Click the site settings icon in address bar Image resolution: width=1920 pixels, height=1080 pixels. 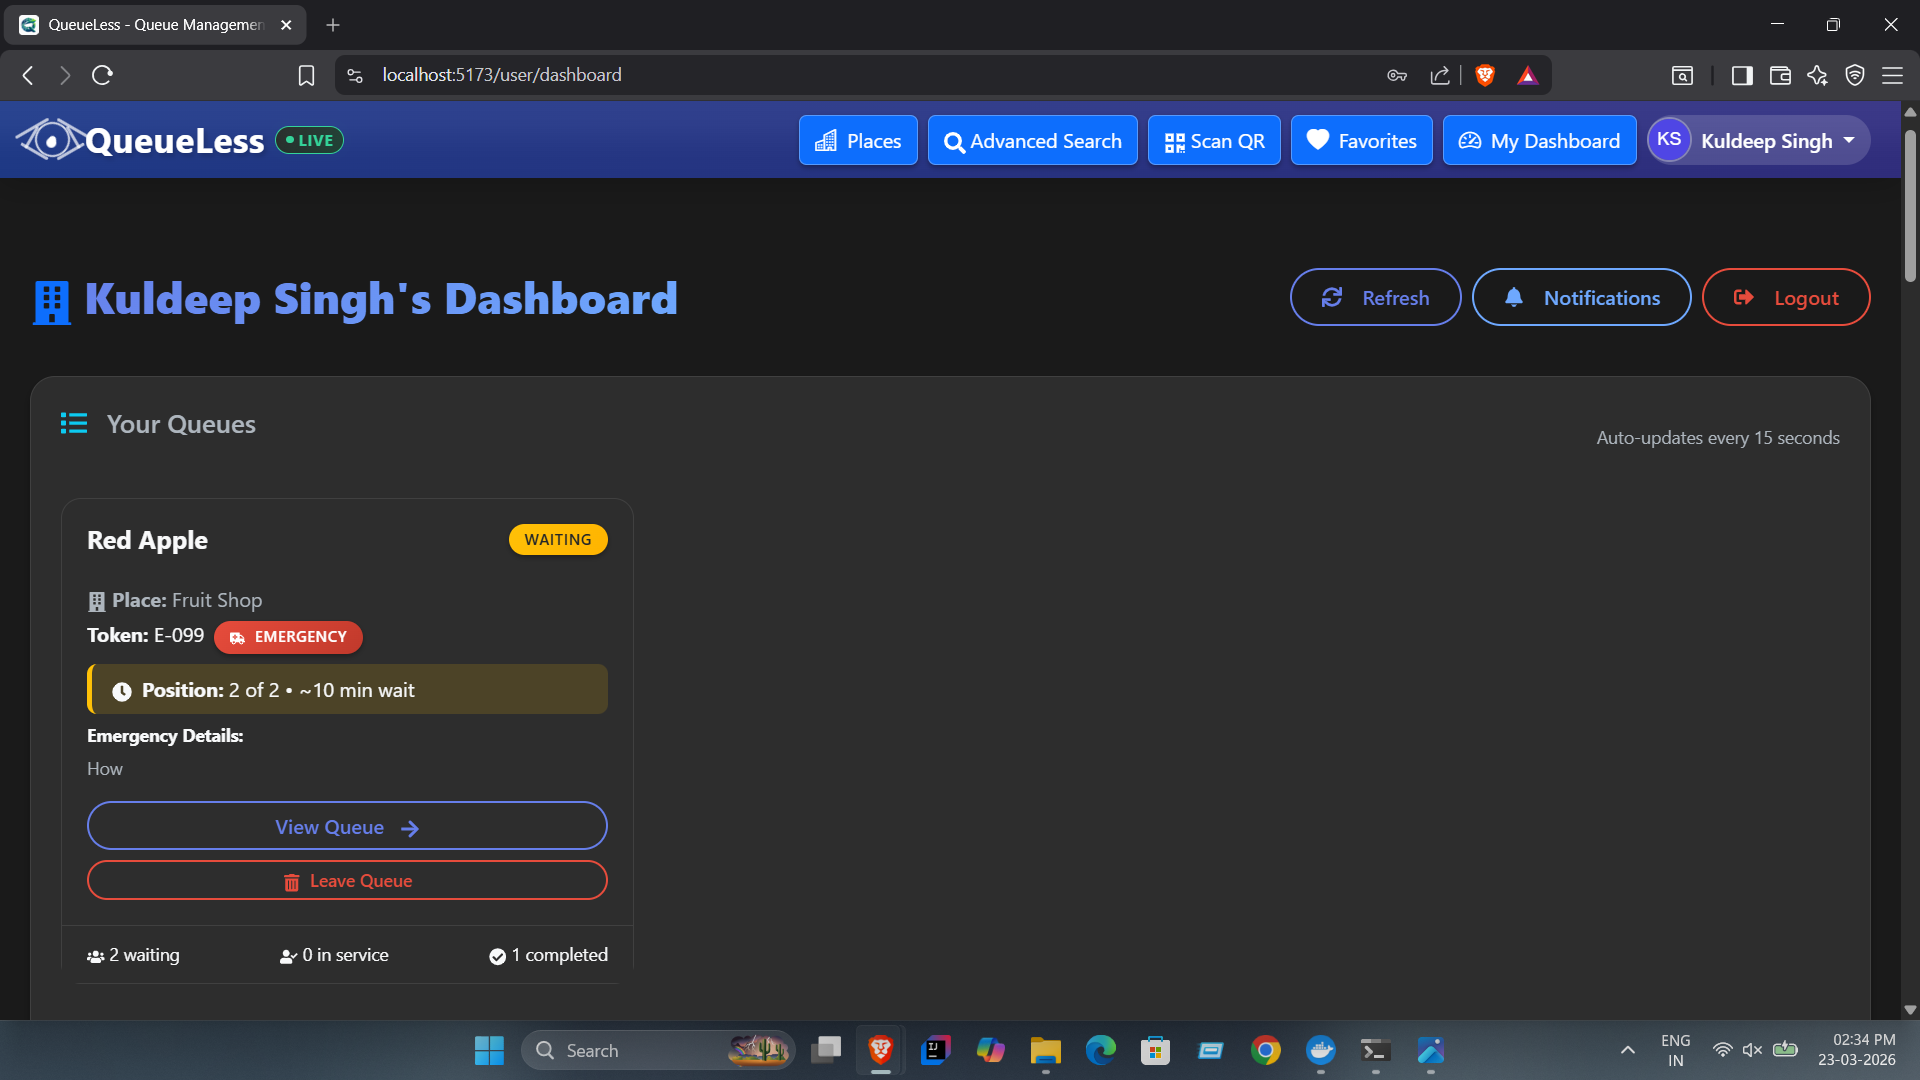click(x=355, y=75)
